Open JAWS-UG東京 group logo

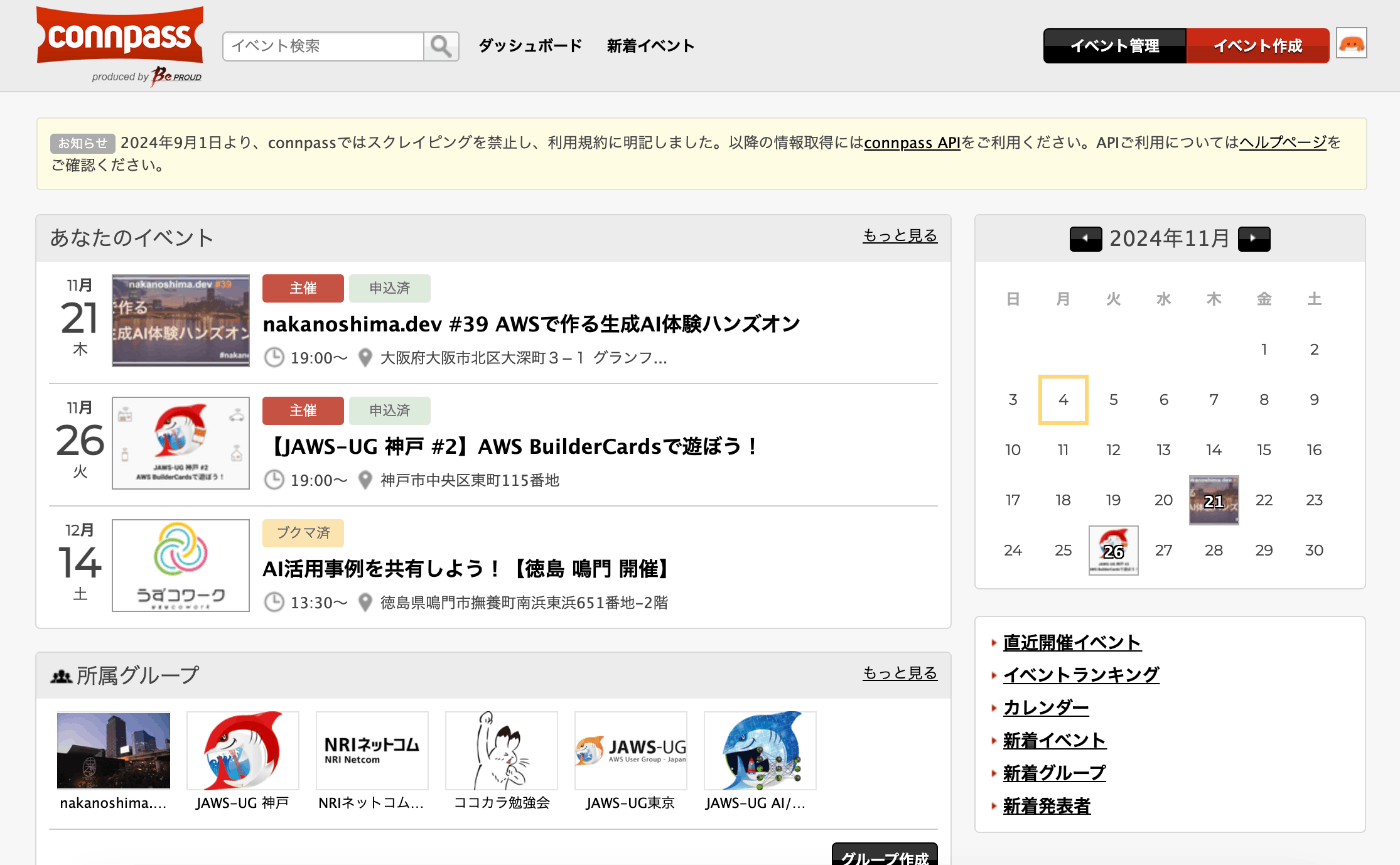pyautogui.click(x=631, y=751)
